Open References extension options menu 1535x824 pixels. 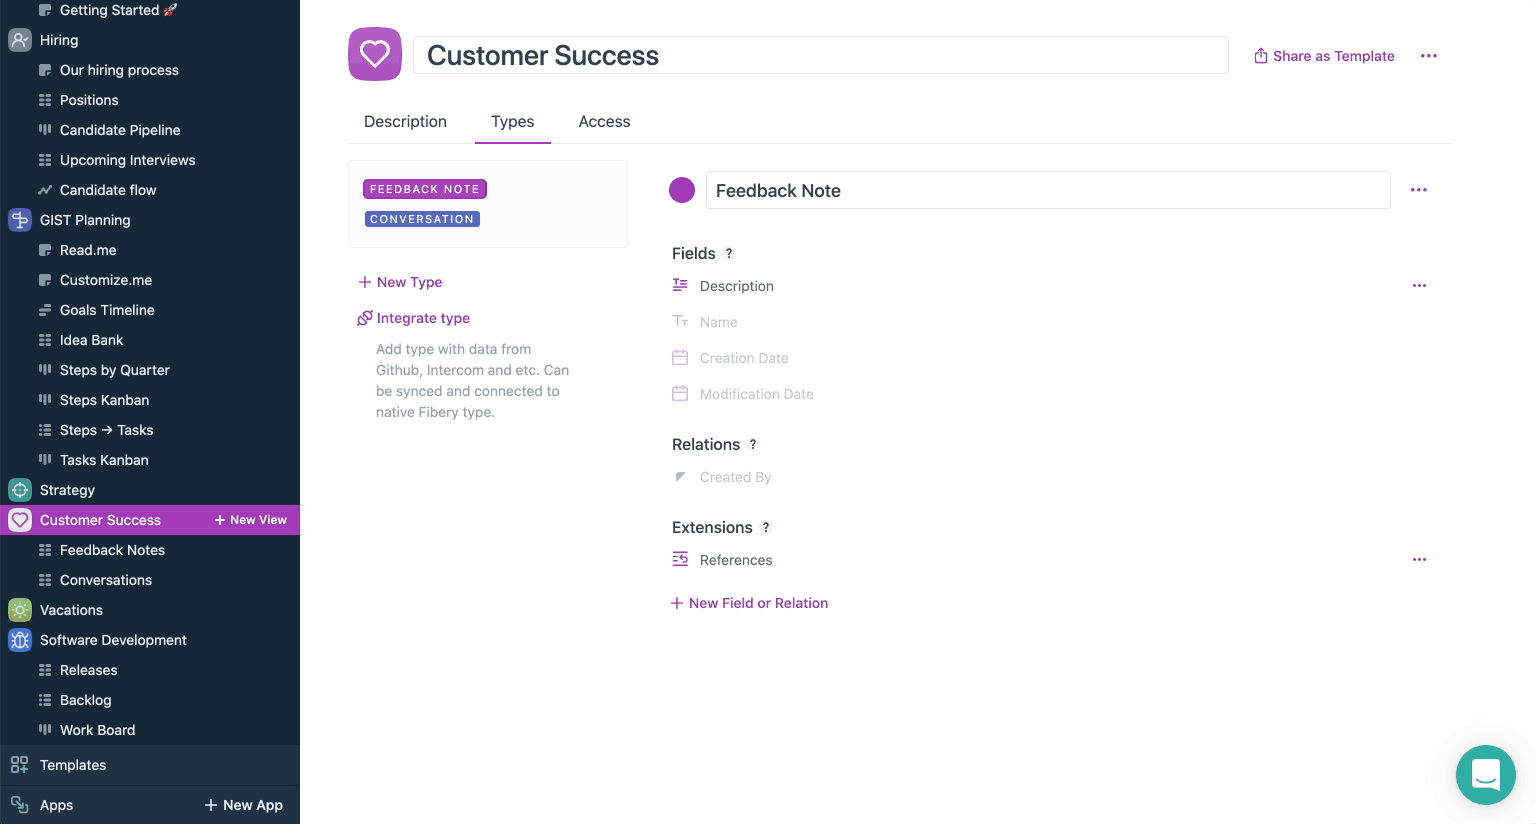click(x=1419, y=560)
